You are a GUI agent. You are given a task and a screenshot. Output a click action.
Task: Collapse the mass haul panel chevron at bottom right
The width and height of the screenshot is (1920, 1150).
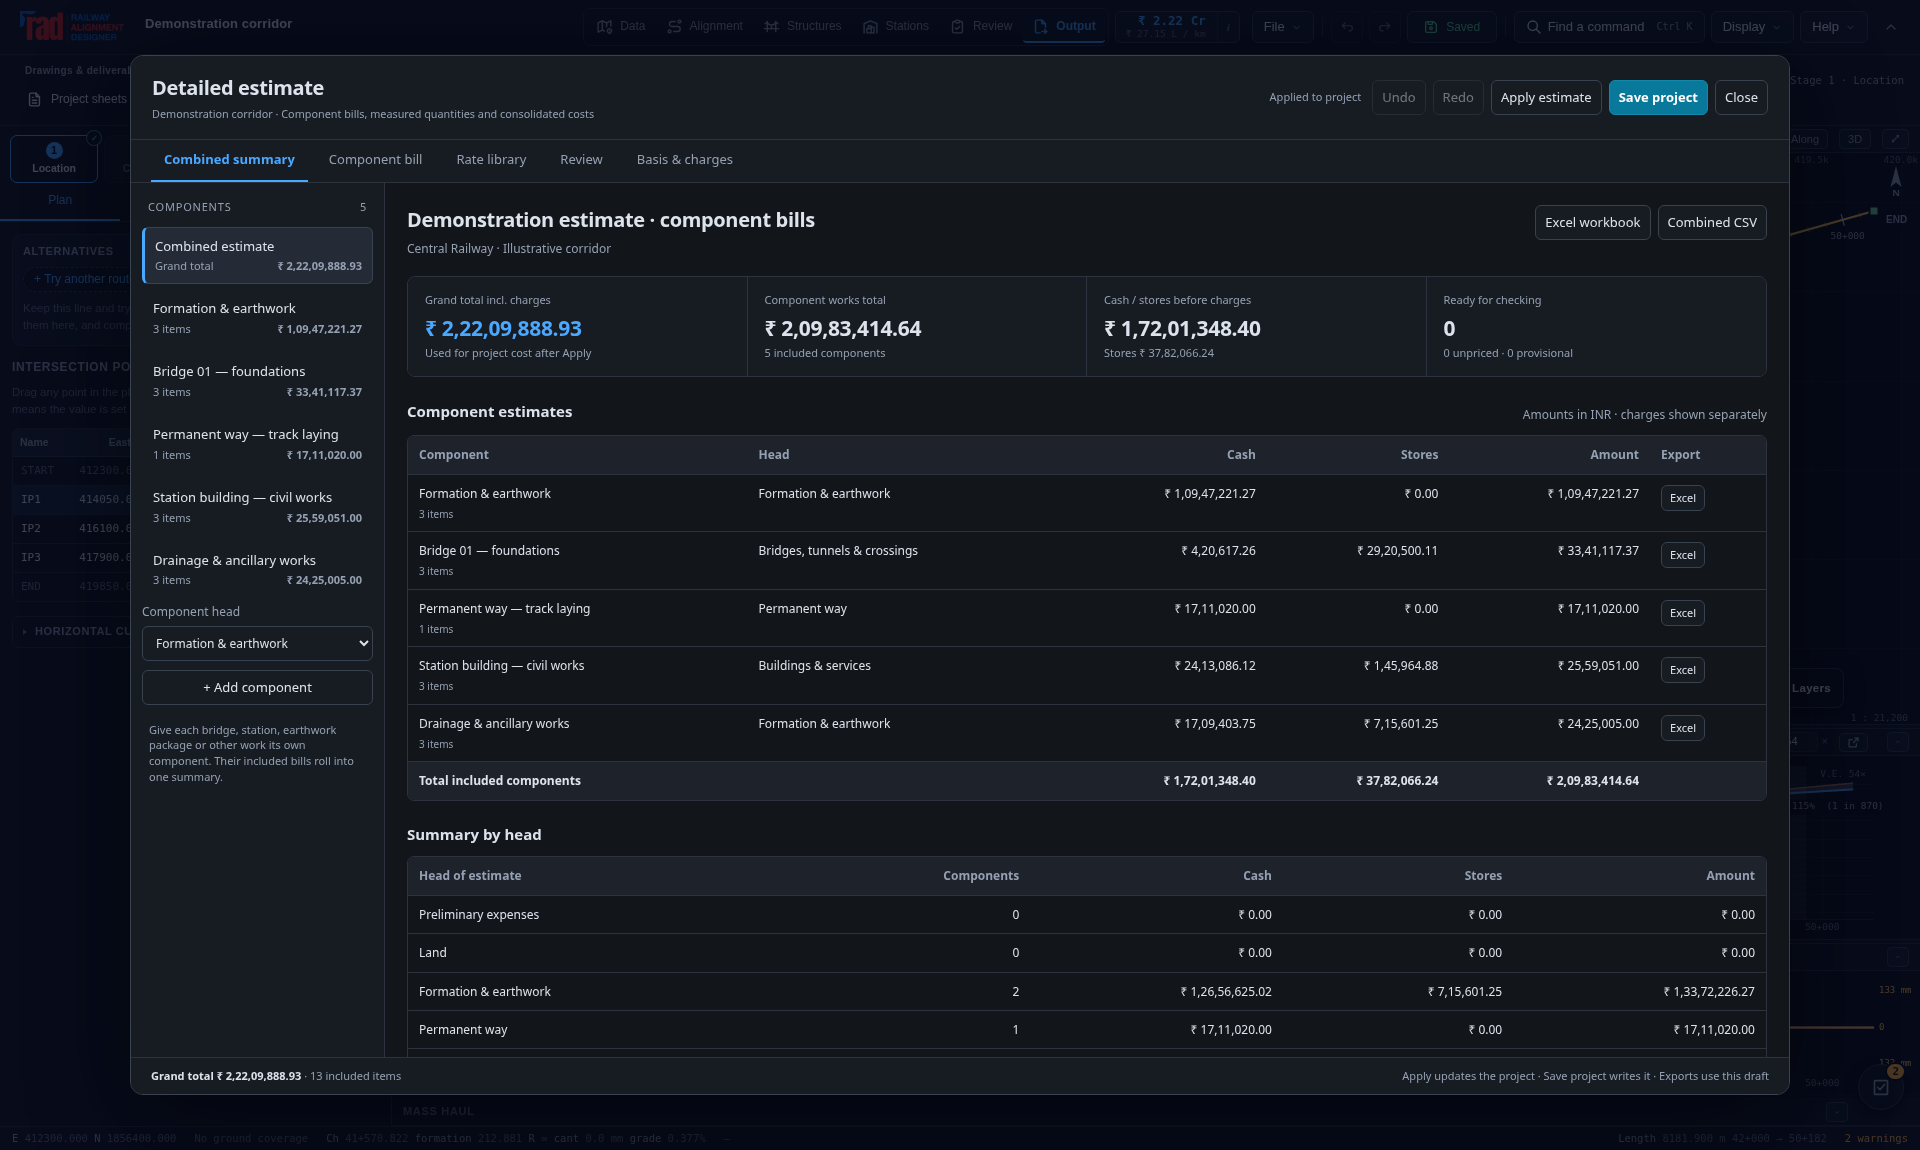click(1836, 1111)
